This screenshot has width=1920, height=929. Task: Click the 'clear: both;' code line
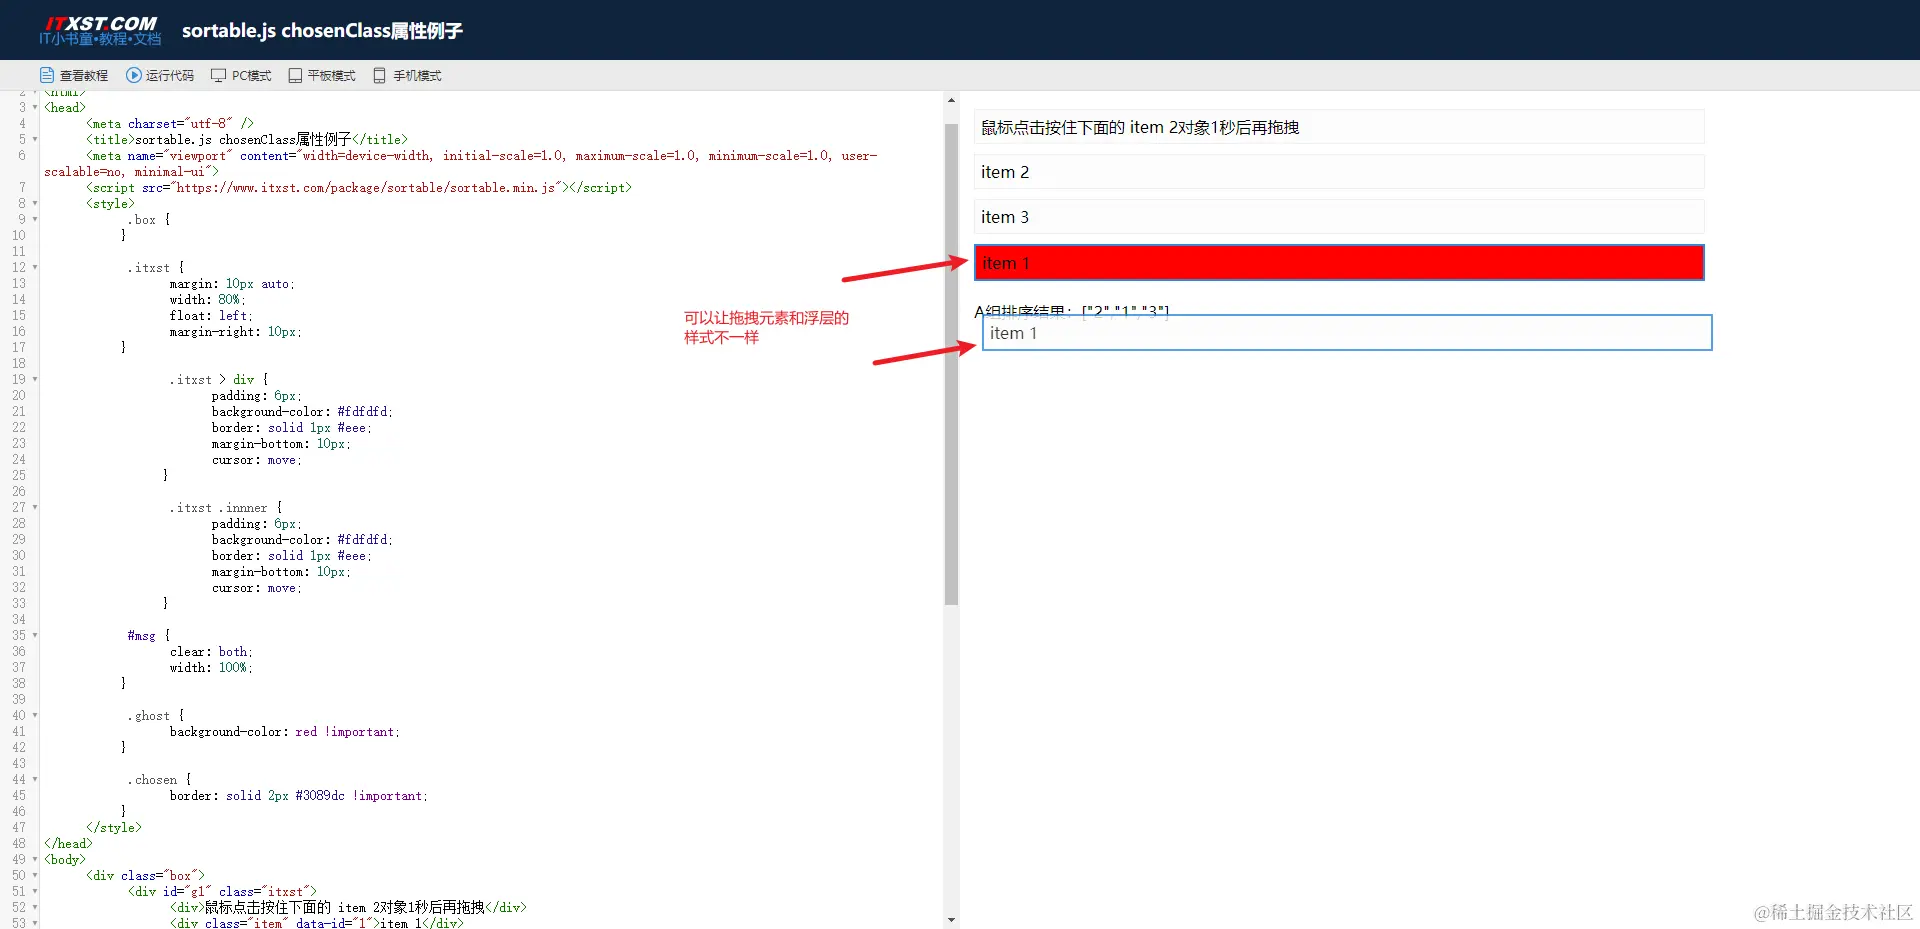pyautogui.click(x=211, y=652)
